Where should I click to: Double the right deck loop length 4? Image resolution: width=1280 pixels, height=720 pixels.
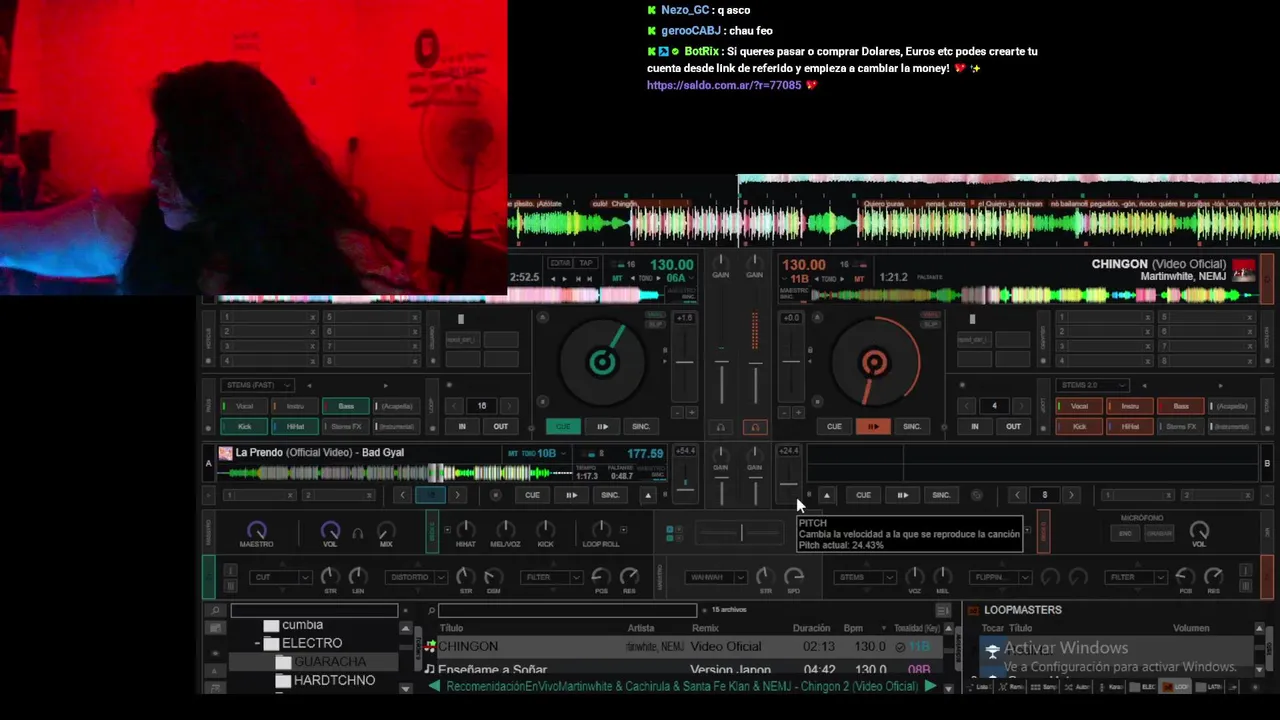pyautogui.click(x=1021, y=406)
